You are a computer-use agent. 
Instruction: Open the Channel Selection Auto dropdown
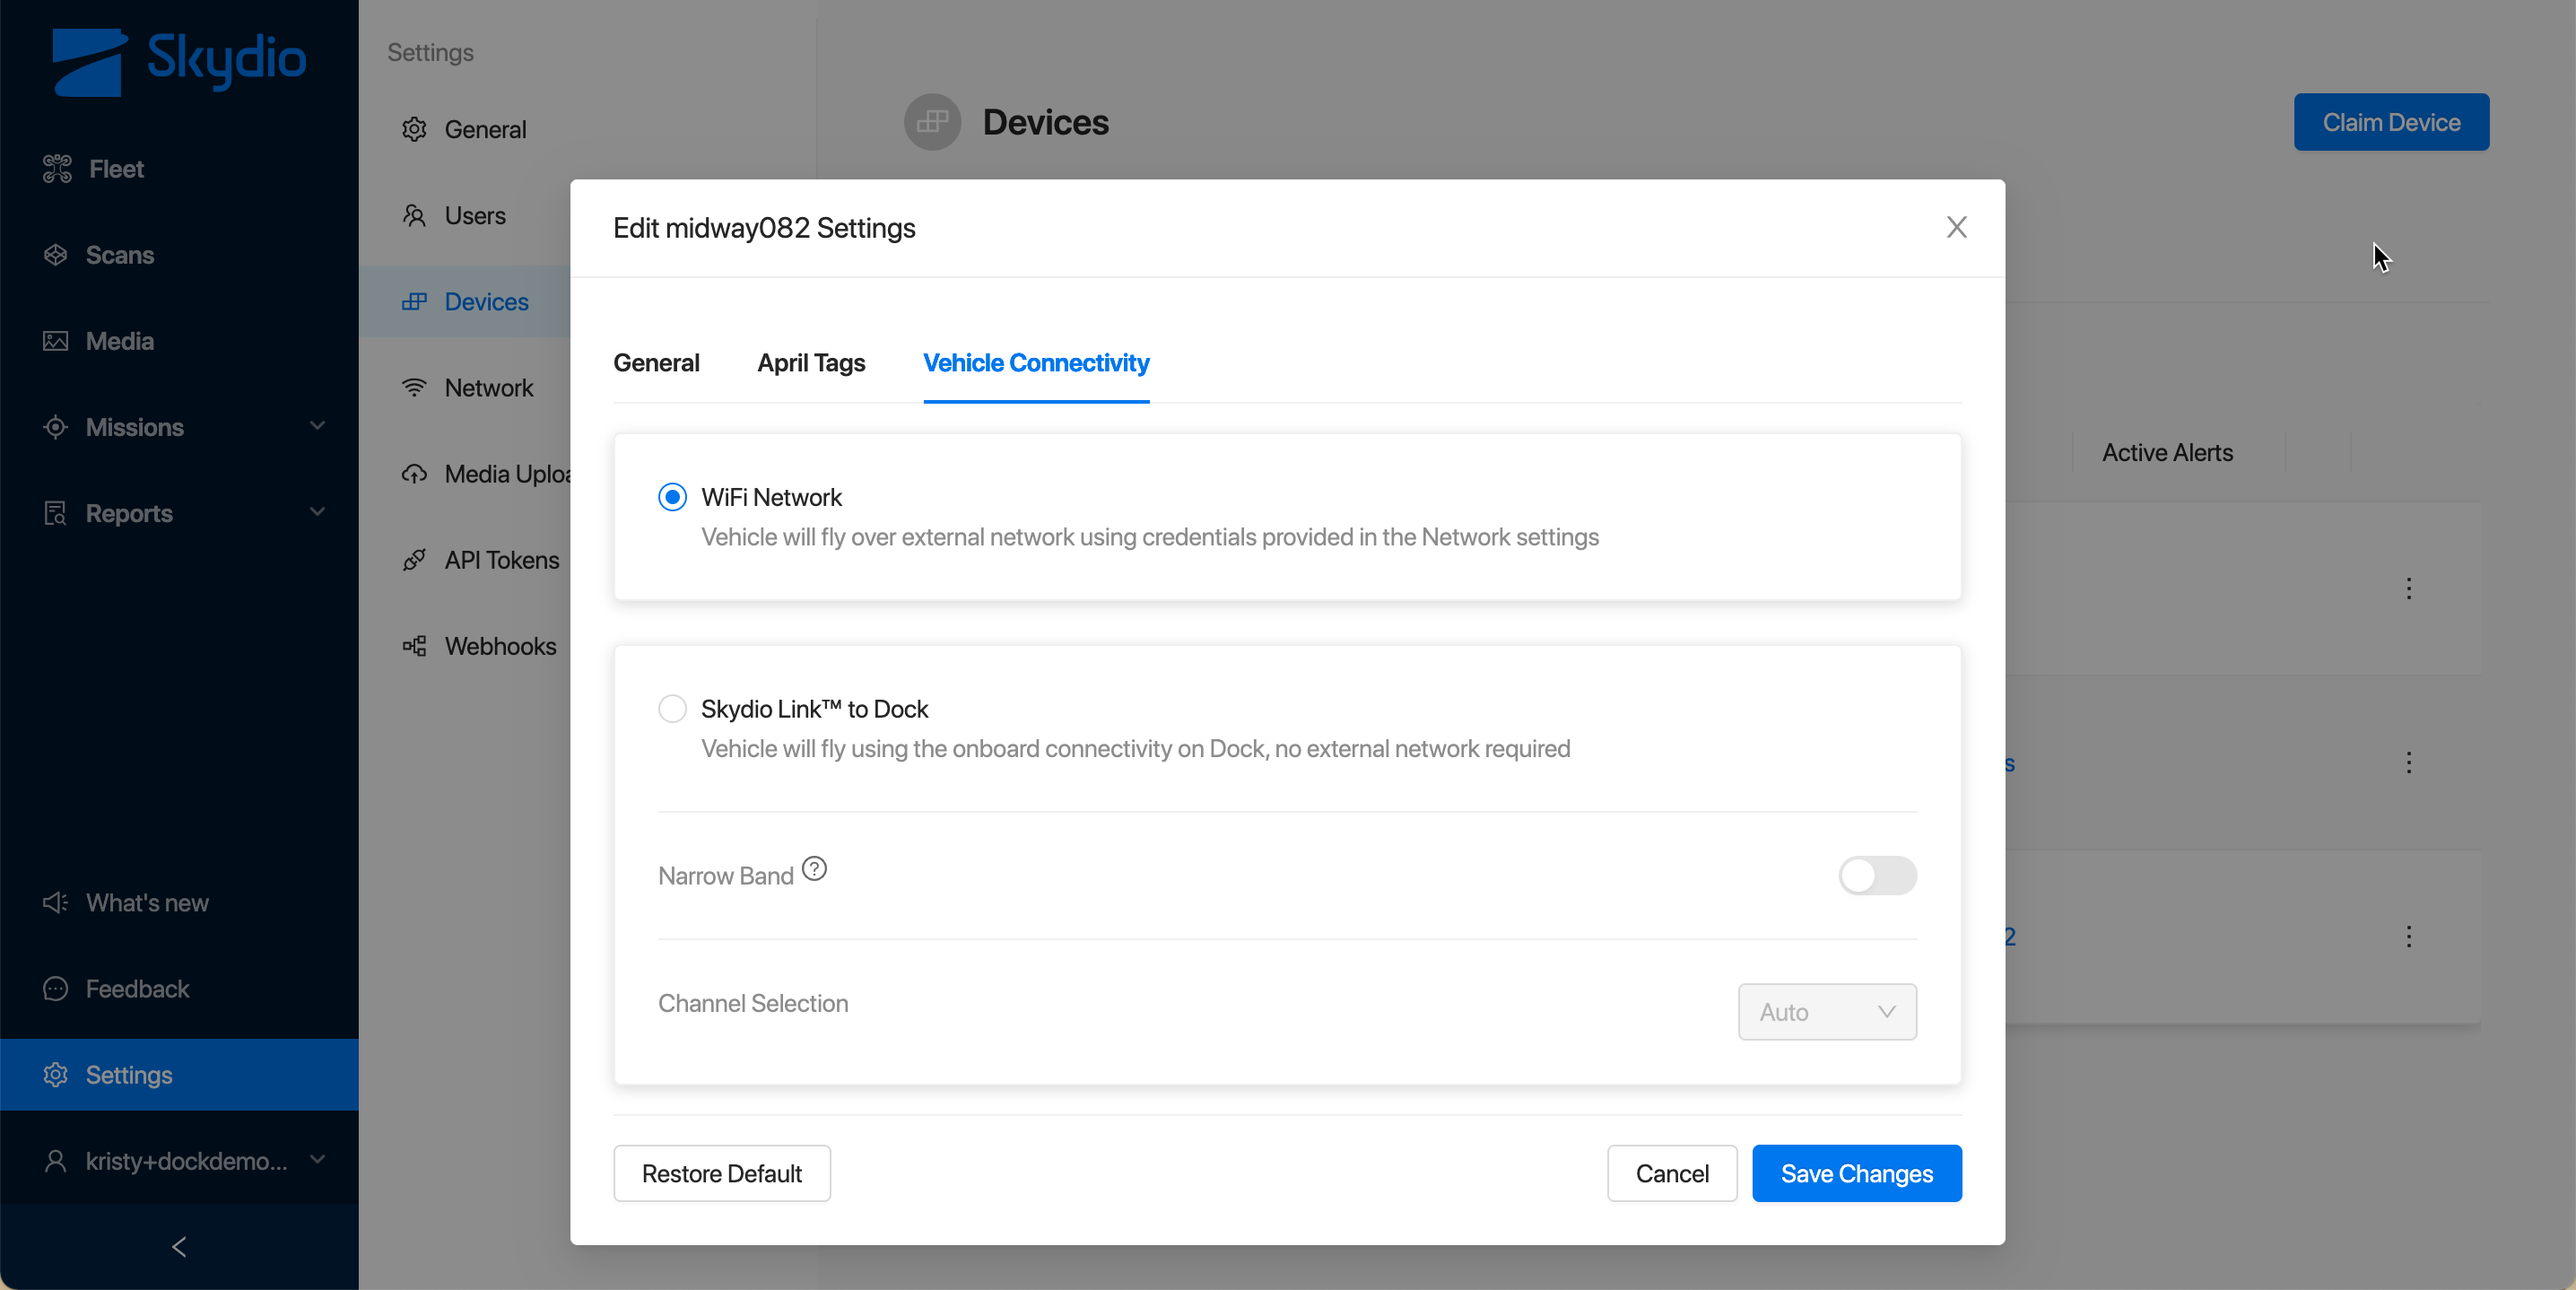[1827, 1012]
